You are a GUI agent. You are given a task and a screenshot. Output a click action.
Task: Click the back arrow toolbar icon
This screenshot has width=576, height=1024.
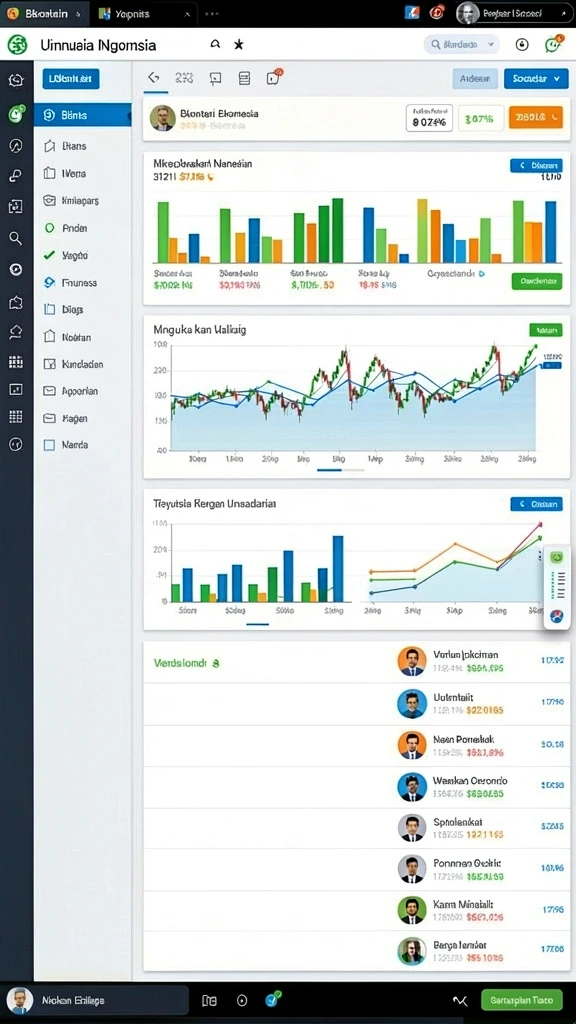pos(153,78)
